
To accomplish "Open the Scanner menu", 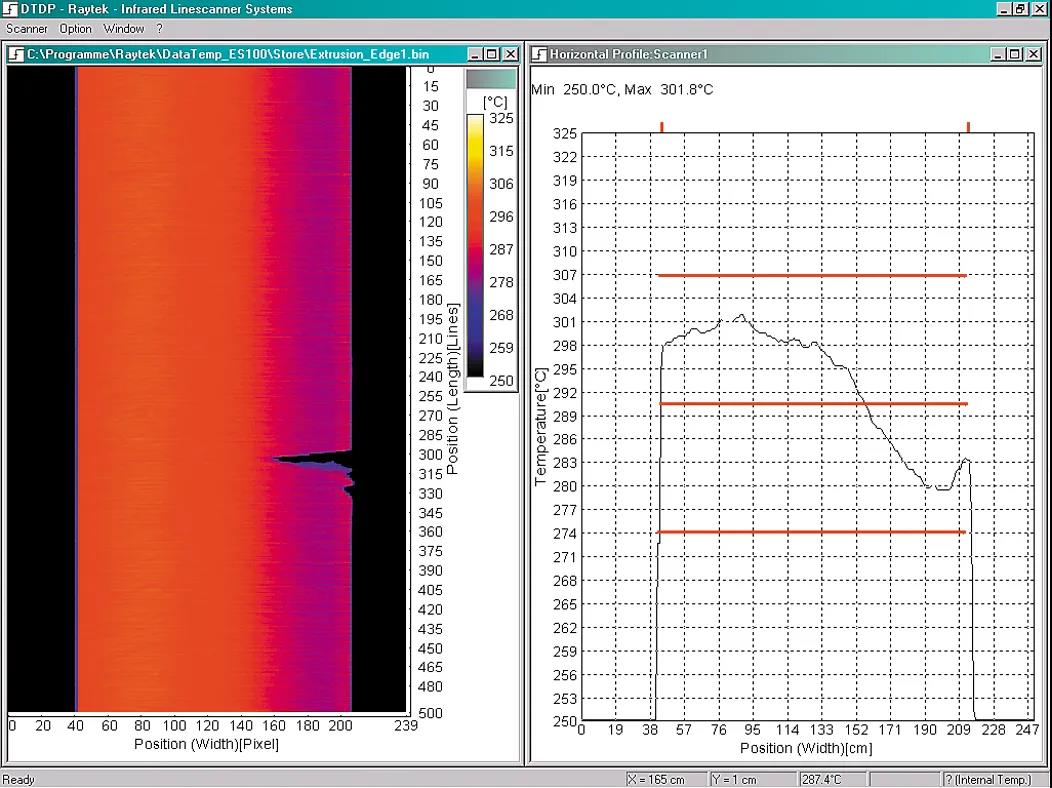I will click(27, 29).
